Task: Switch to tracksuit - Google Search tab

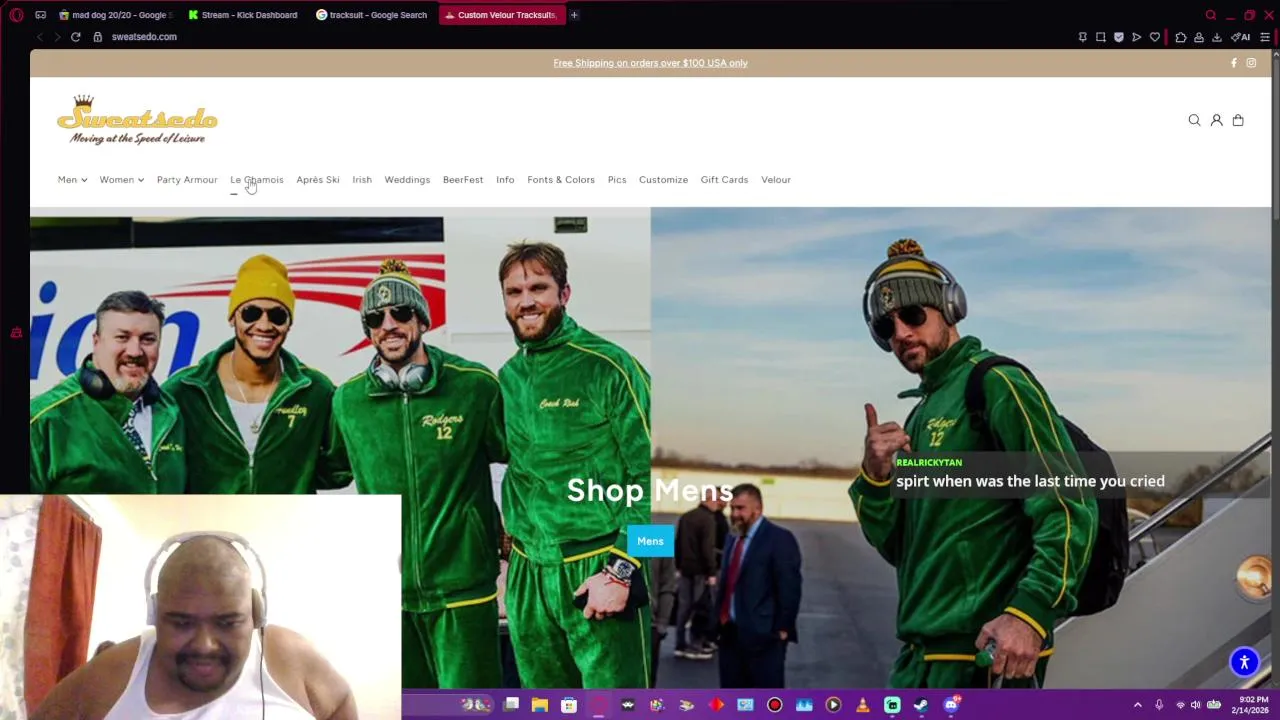Action: tap(371, 15)
